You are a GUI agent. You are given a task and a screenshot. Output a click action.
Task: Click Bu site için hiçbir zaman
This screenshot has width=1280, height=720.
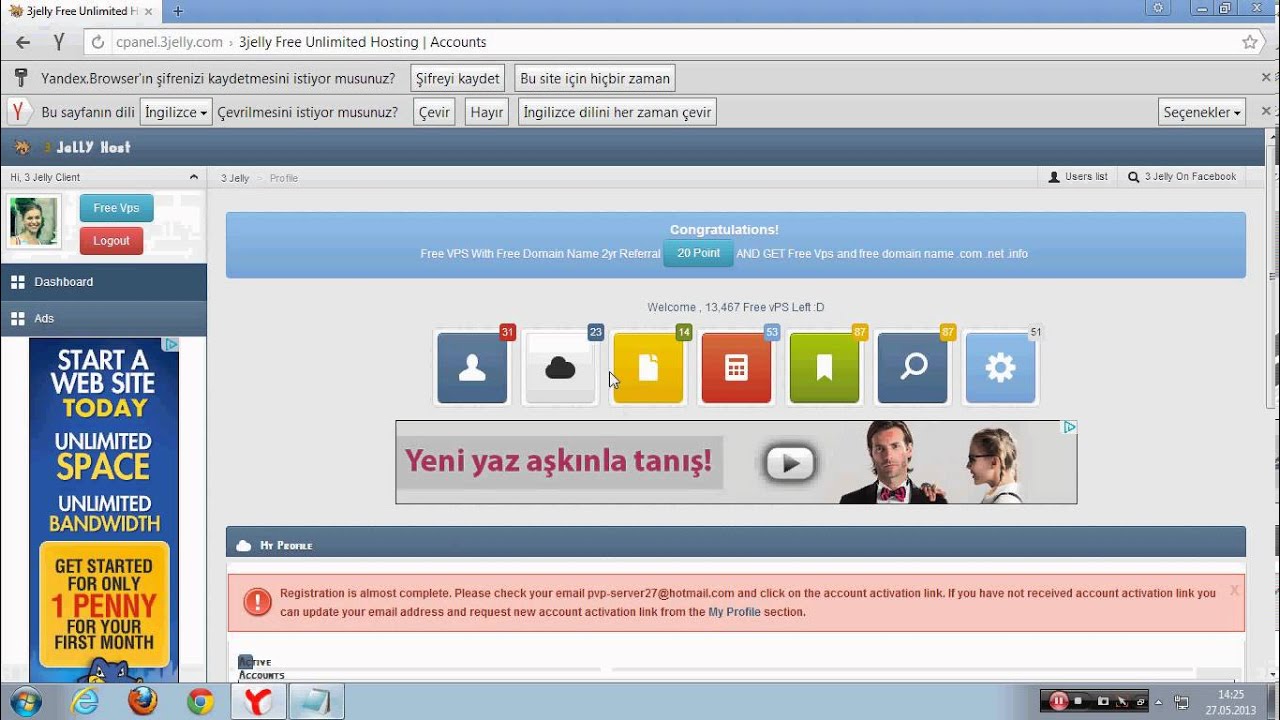[x=594, y=78]
